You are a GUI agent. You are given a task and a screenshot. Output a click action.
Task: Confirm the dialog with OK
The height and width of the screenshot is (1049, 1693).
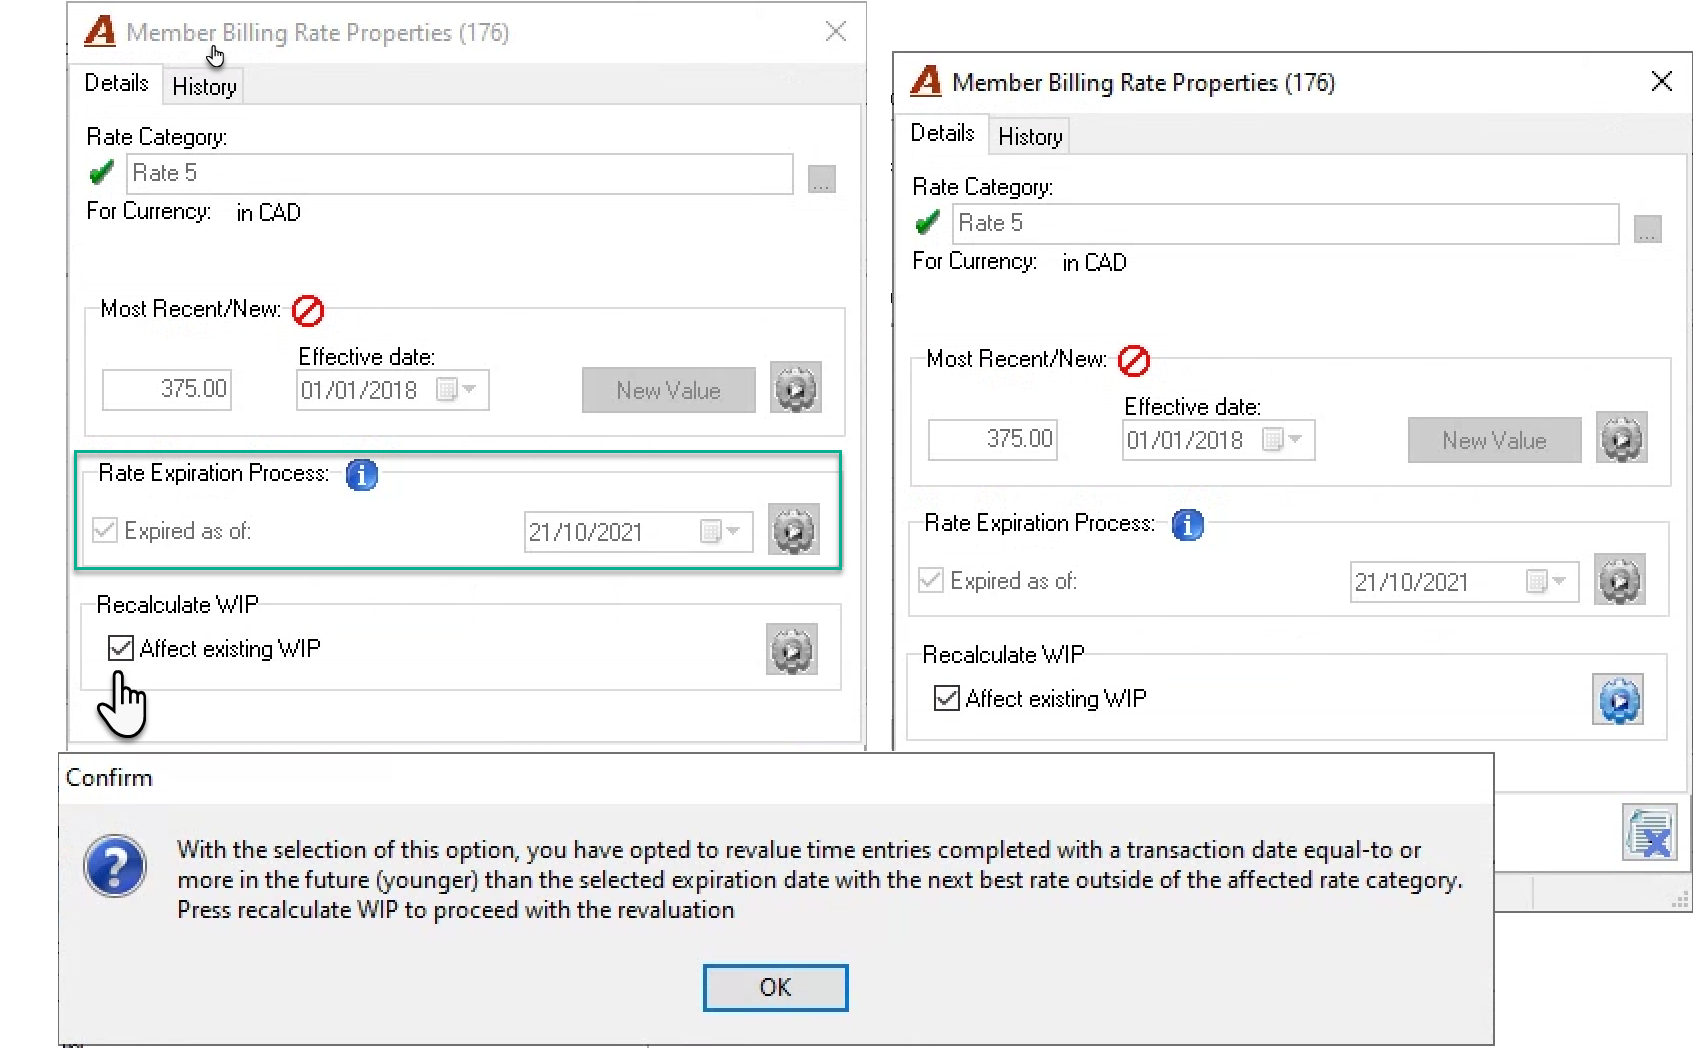(776, 988)
